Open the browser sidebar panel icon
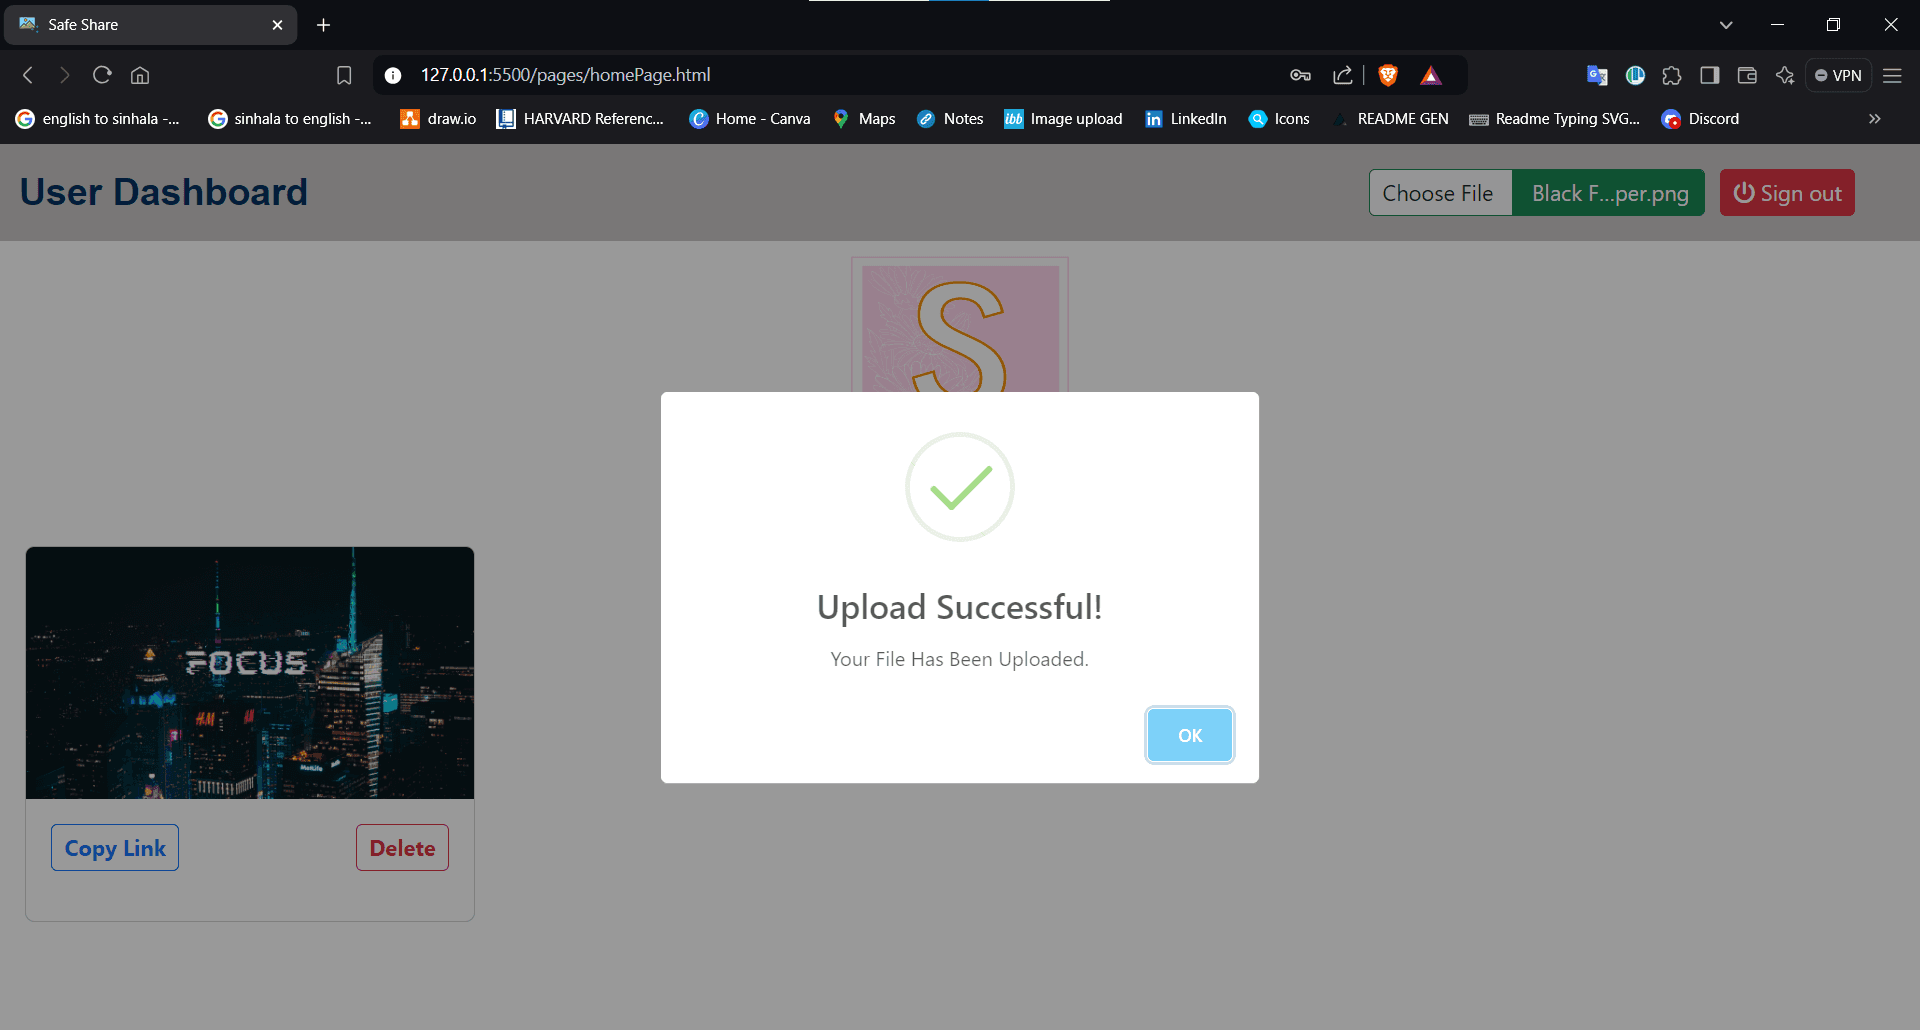This screenshot has width=1920, height=1030. point(1710,75)
